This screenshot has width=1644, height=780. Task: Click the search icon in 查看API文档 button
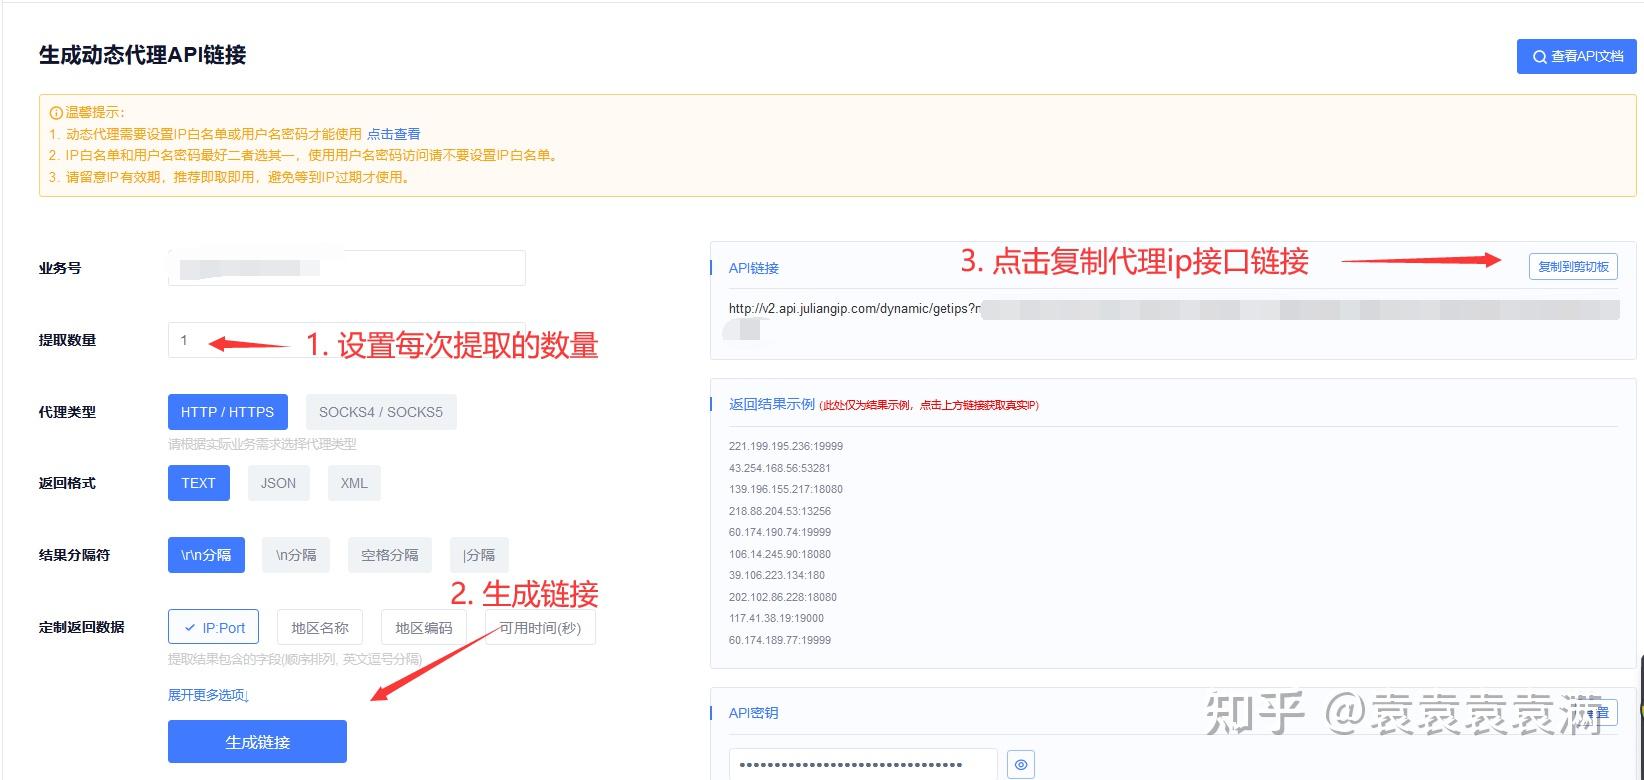click(x=1539, y=57)
